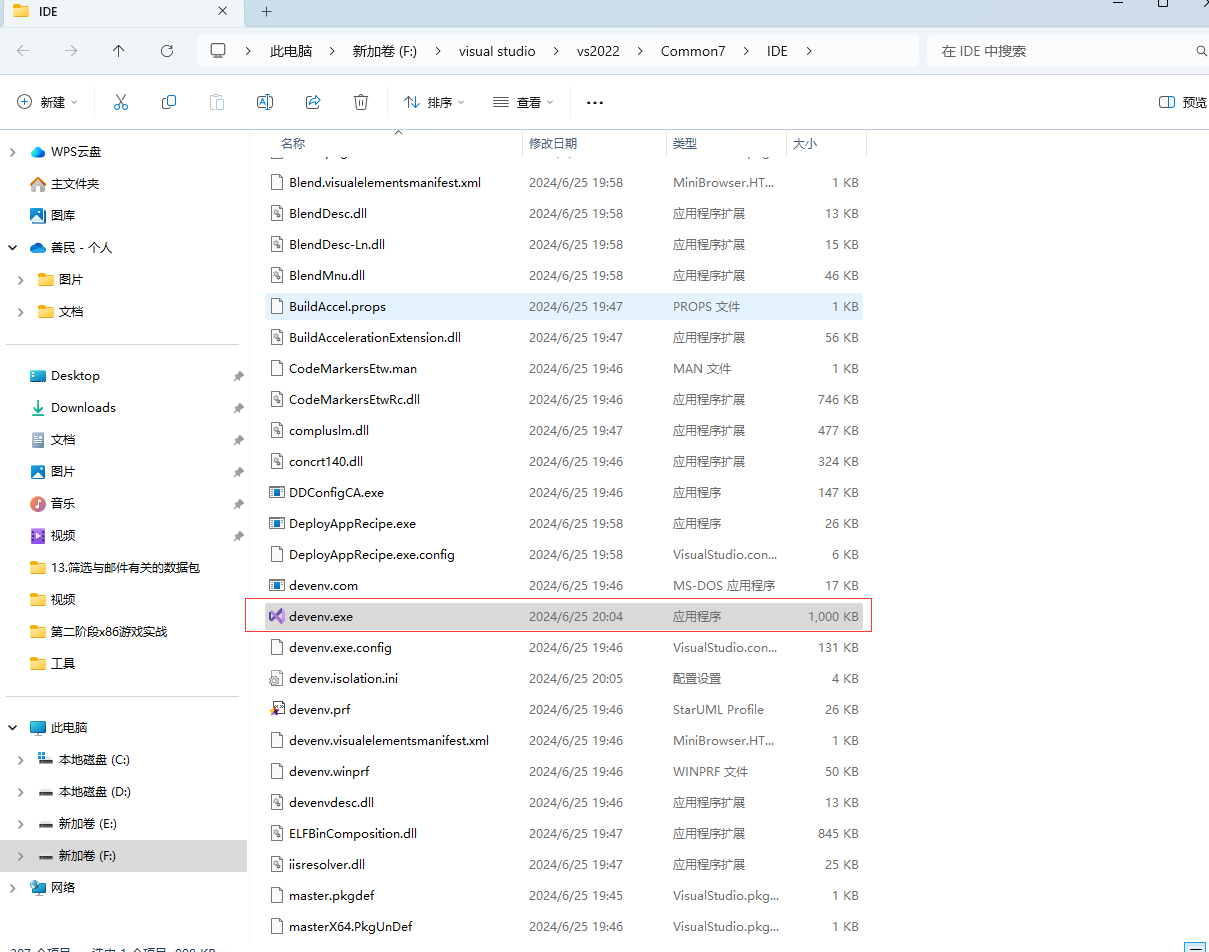Select masterX64.PkgUnDef file

coord(564,926)
